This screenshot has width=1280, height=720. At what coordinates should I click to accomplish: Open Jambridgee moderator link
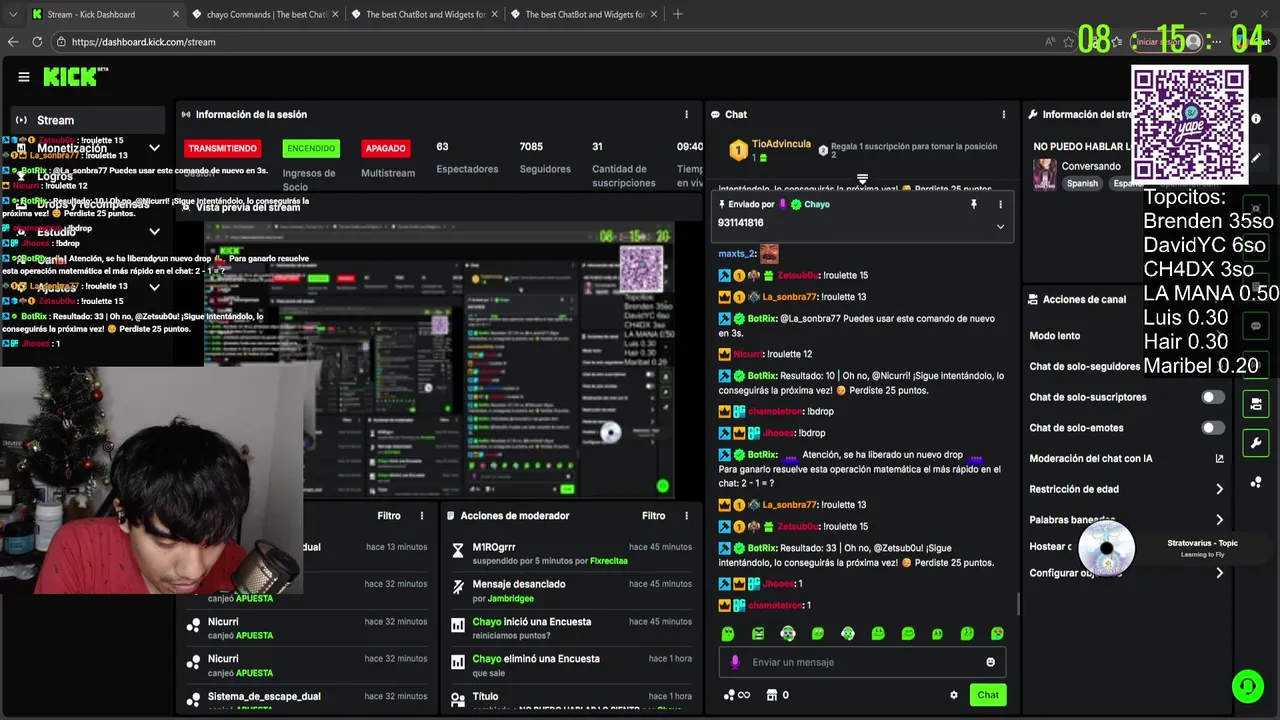(x=510, y=598)
